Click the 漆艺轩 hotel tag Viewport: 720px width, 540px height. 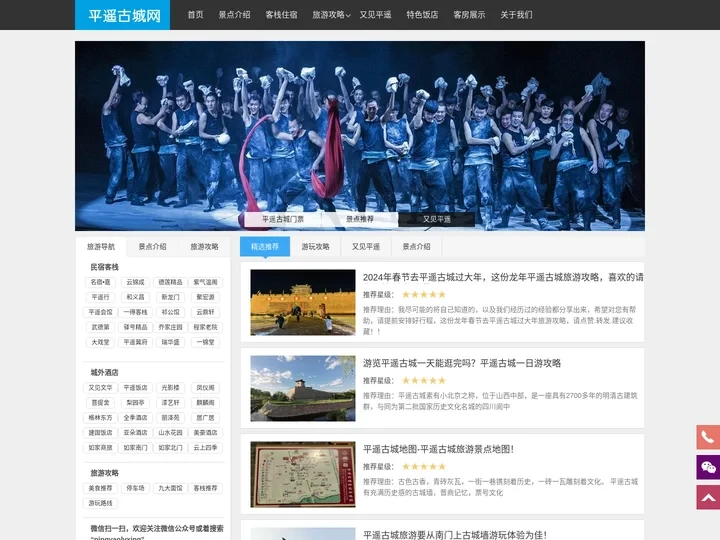tap(170, 403)
